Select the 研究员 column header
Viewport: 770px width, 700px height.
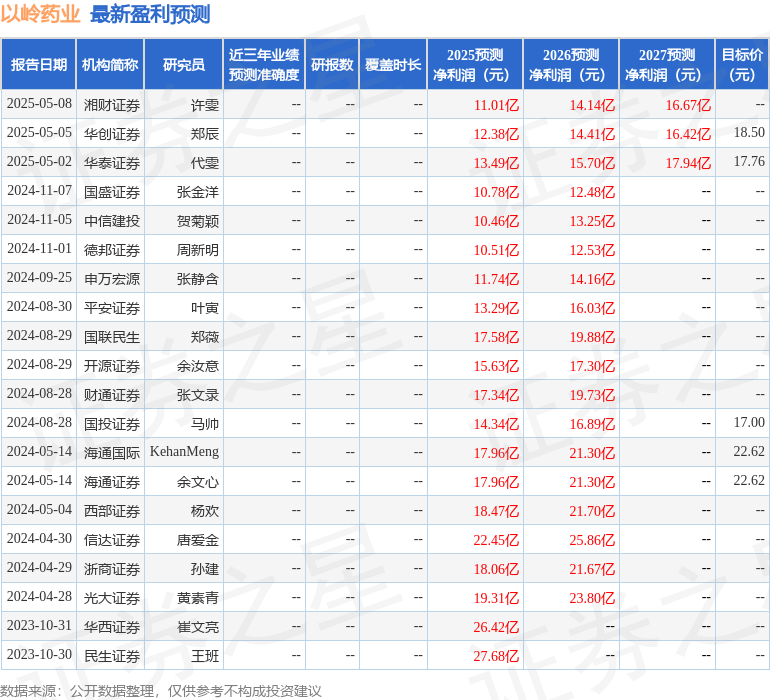184,64
